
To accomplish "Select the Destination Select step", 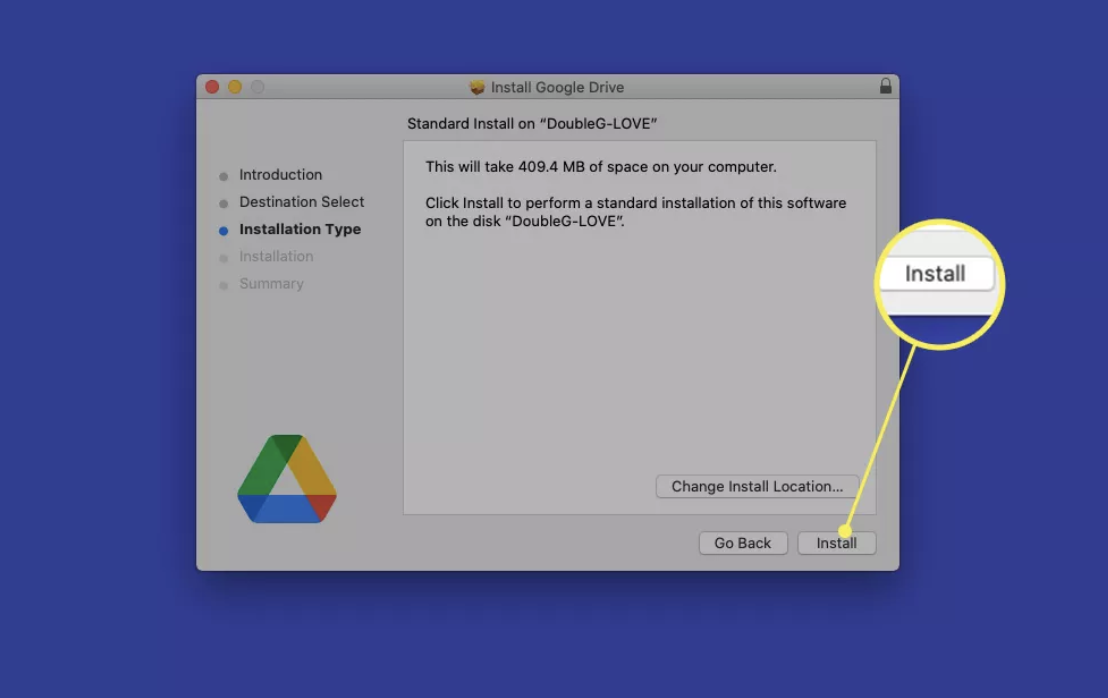I will point(301,202).
